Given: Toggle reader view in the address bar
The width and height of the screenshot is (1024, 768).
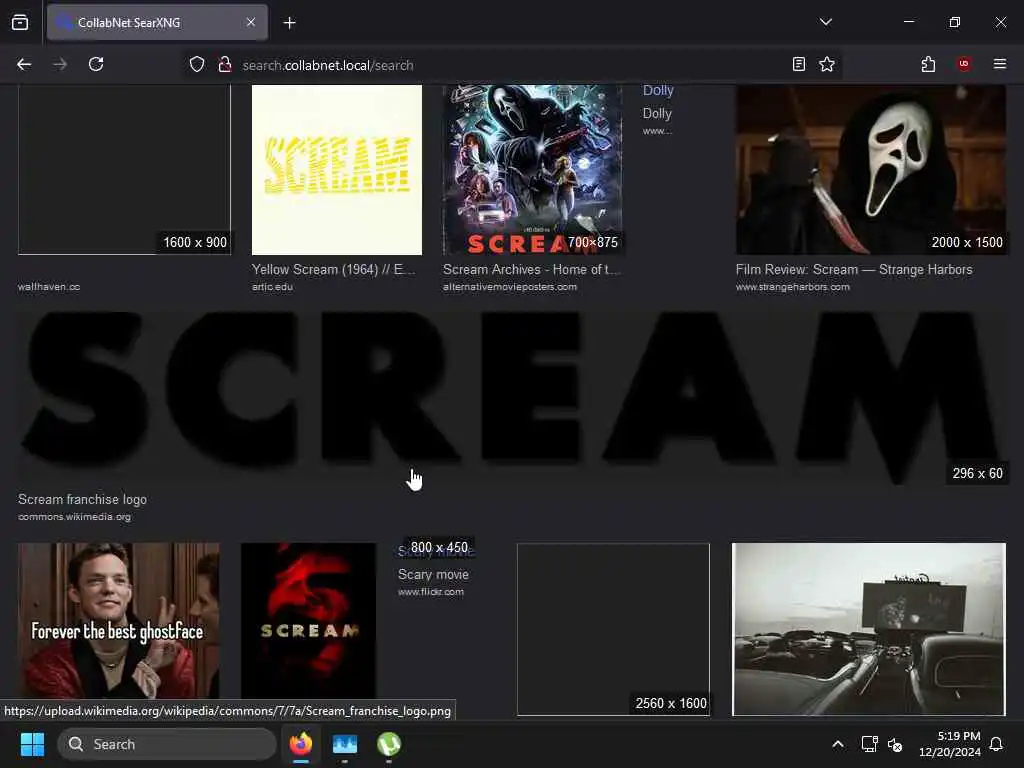Looking at the screenshot, I should (x=798, y=64).
